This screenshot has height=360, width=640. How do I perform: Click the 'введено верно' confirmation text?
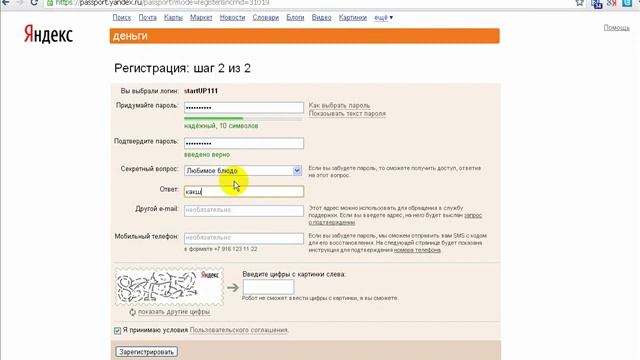click(x=207, y=155)
